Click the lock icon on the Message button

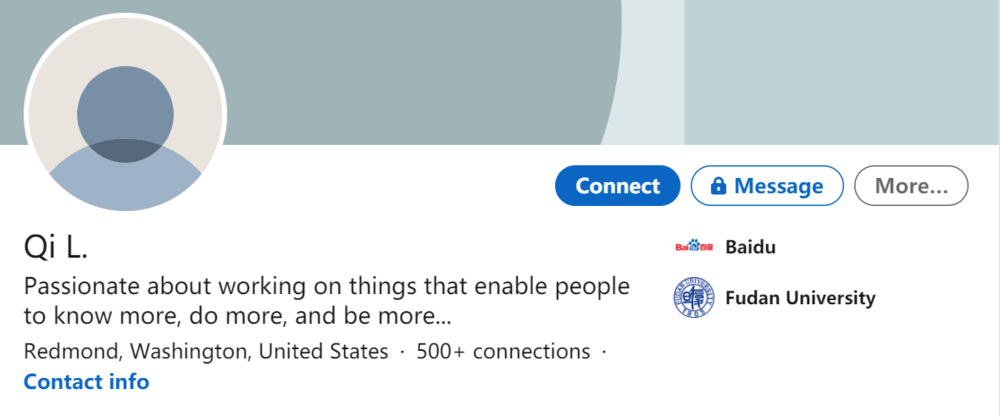(718, 186)
